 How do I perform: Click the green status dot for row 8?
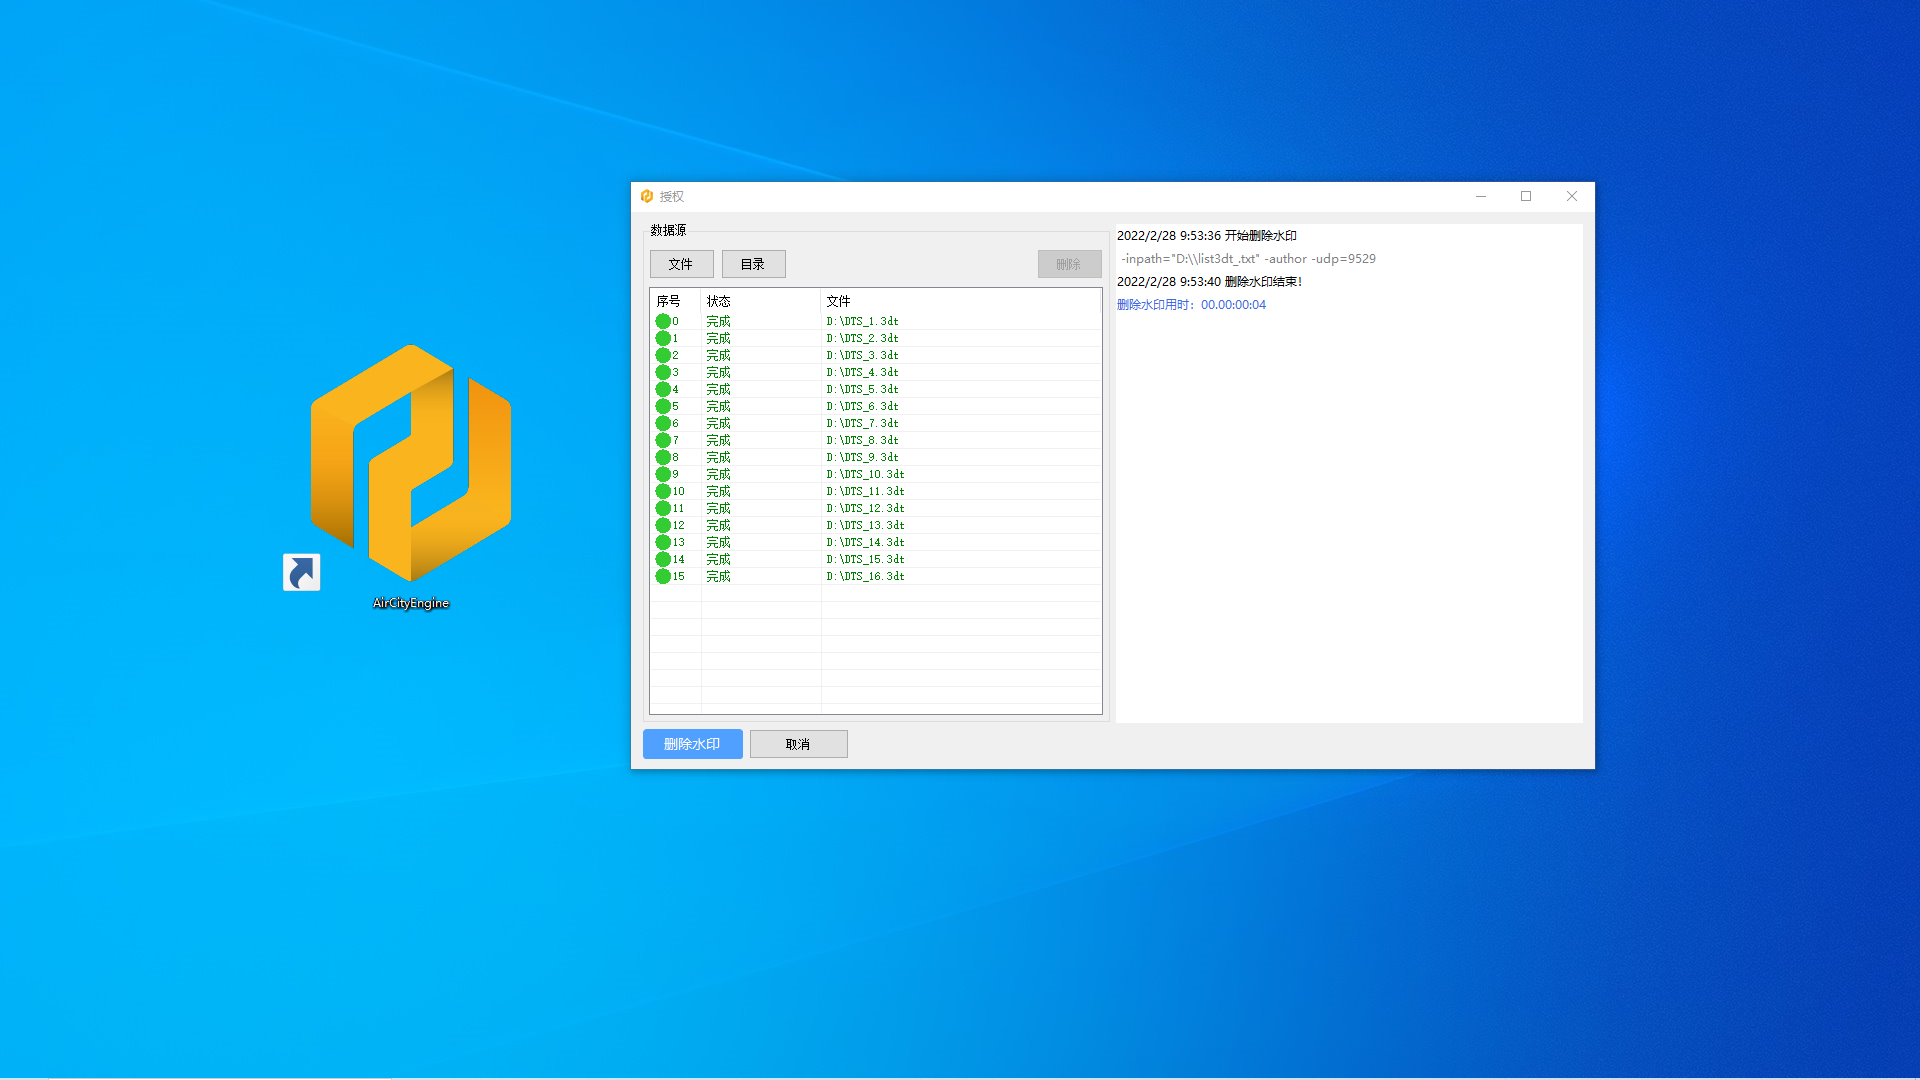pyautogui.click(x=663, y=457)
